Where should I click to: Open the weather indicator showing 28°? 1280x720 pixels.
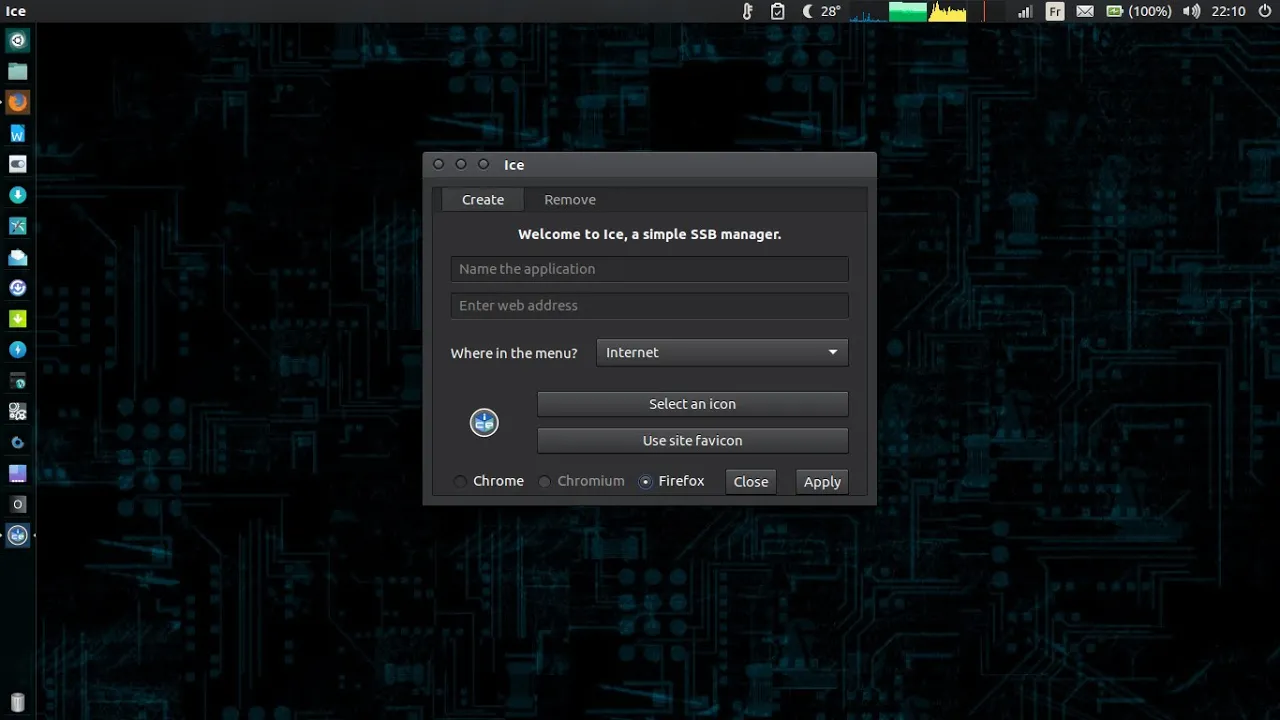[822, 11]
